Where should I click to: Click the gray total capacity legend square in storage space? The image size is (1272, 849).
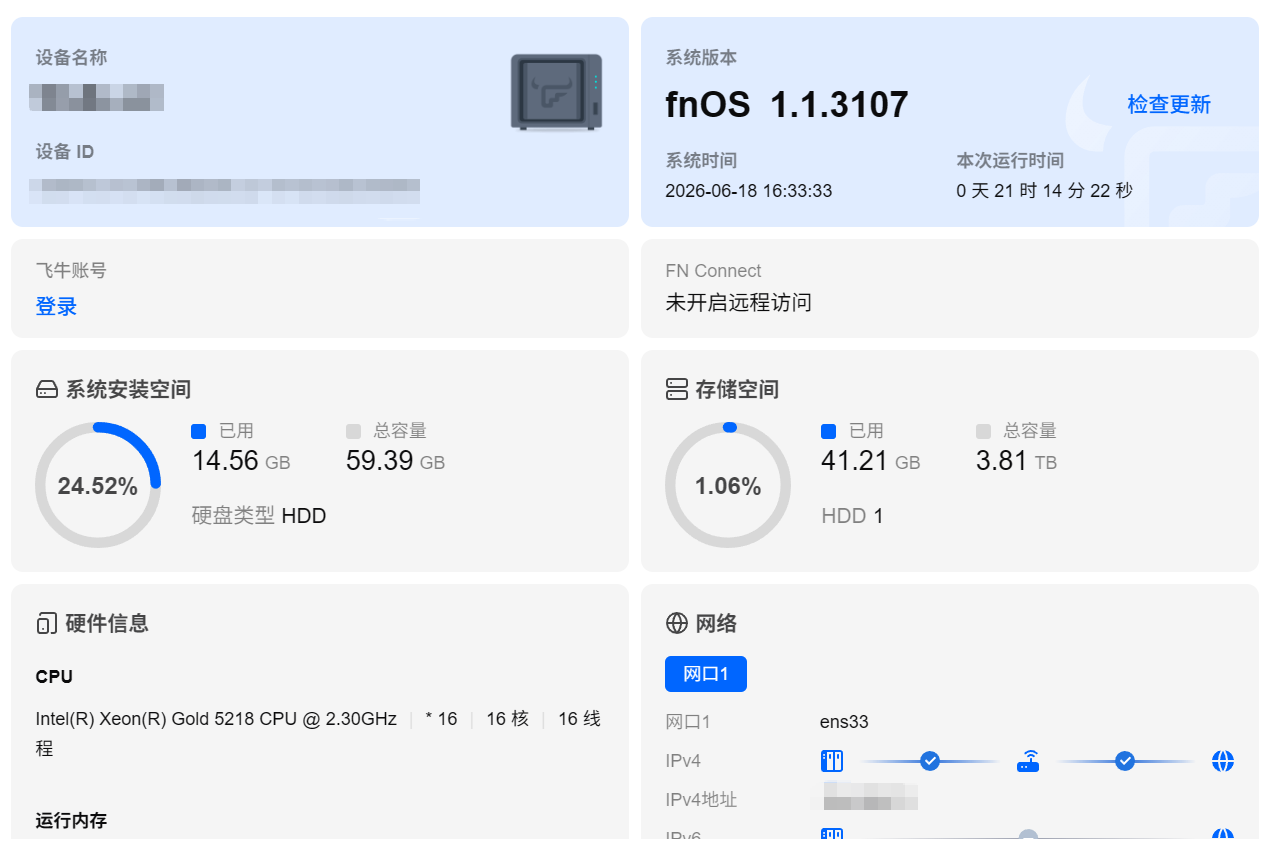(x=983, y=431)
